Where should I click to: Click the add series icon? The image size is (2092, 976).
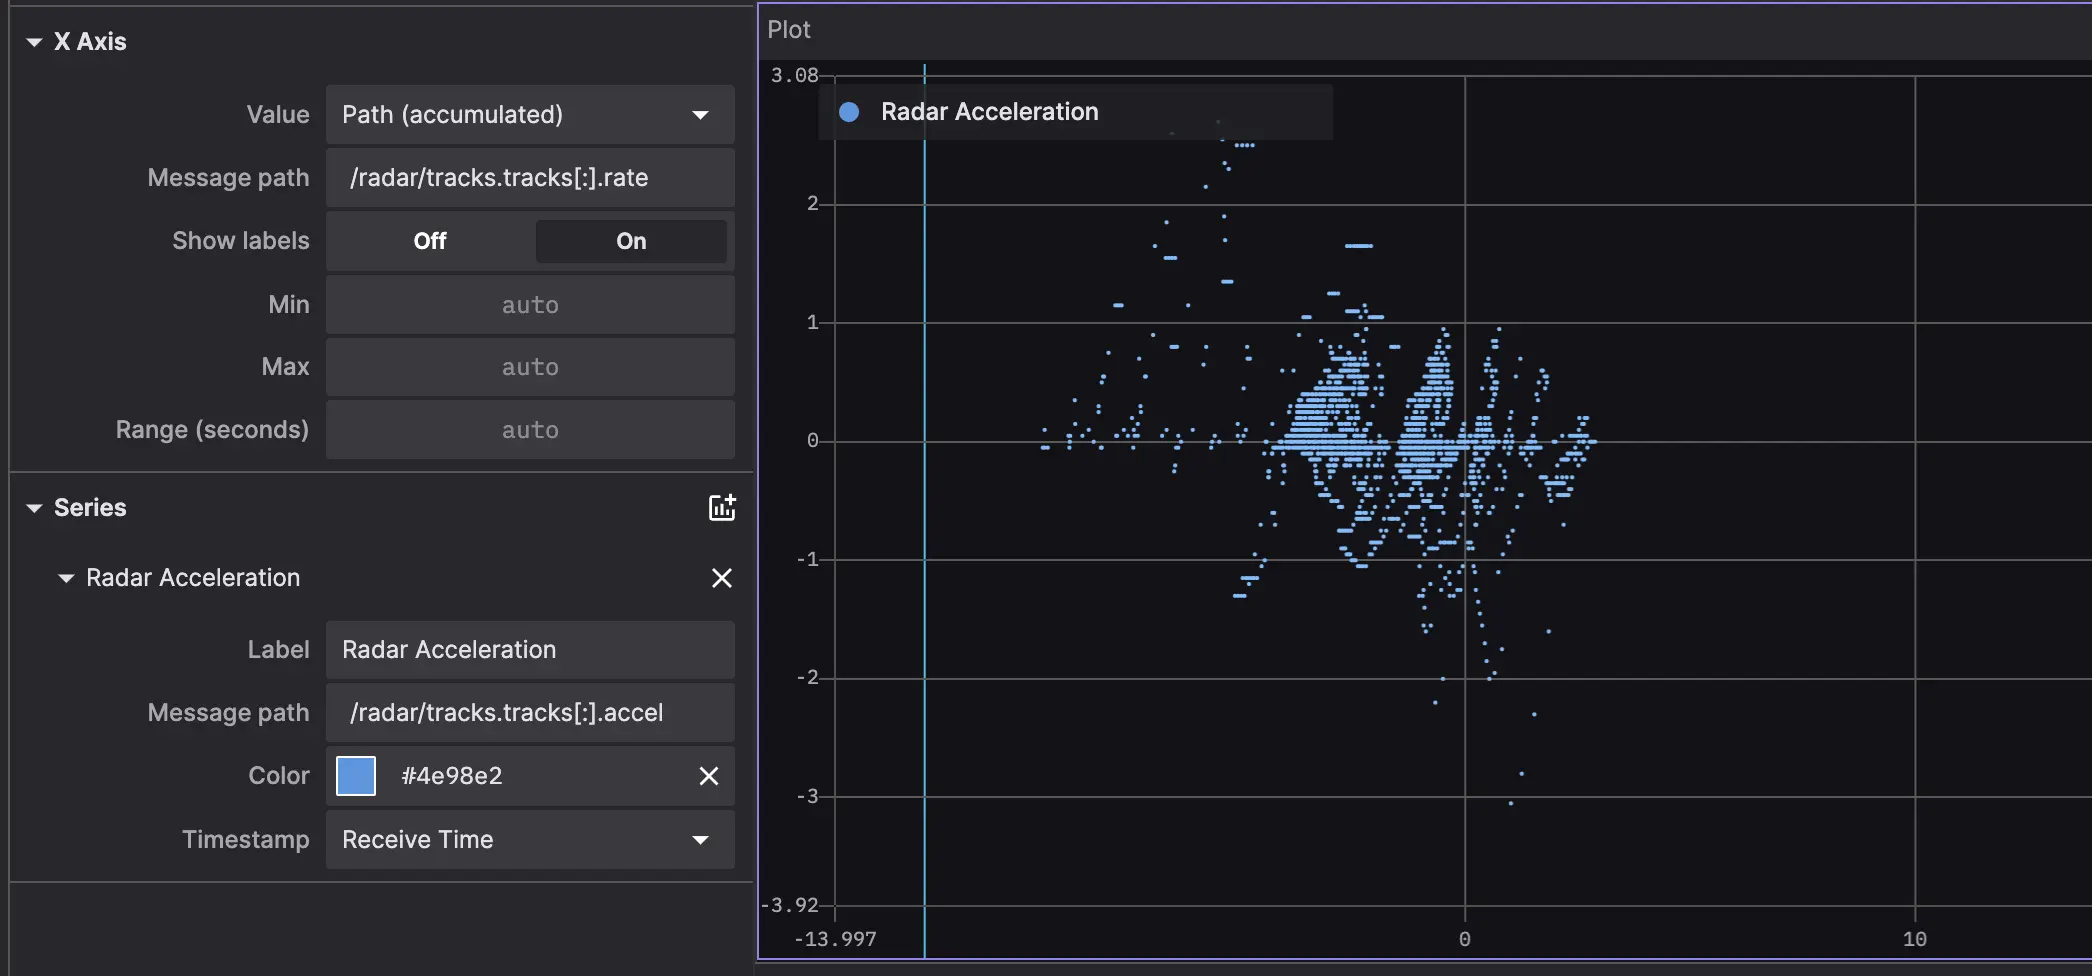click(721, 508)
